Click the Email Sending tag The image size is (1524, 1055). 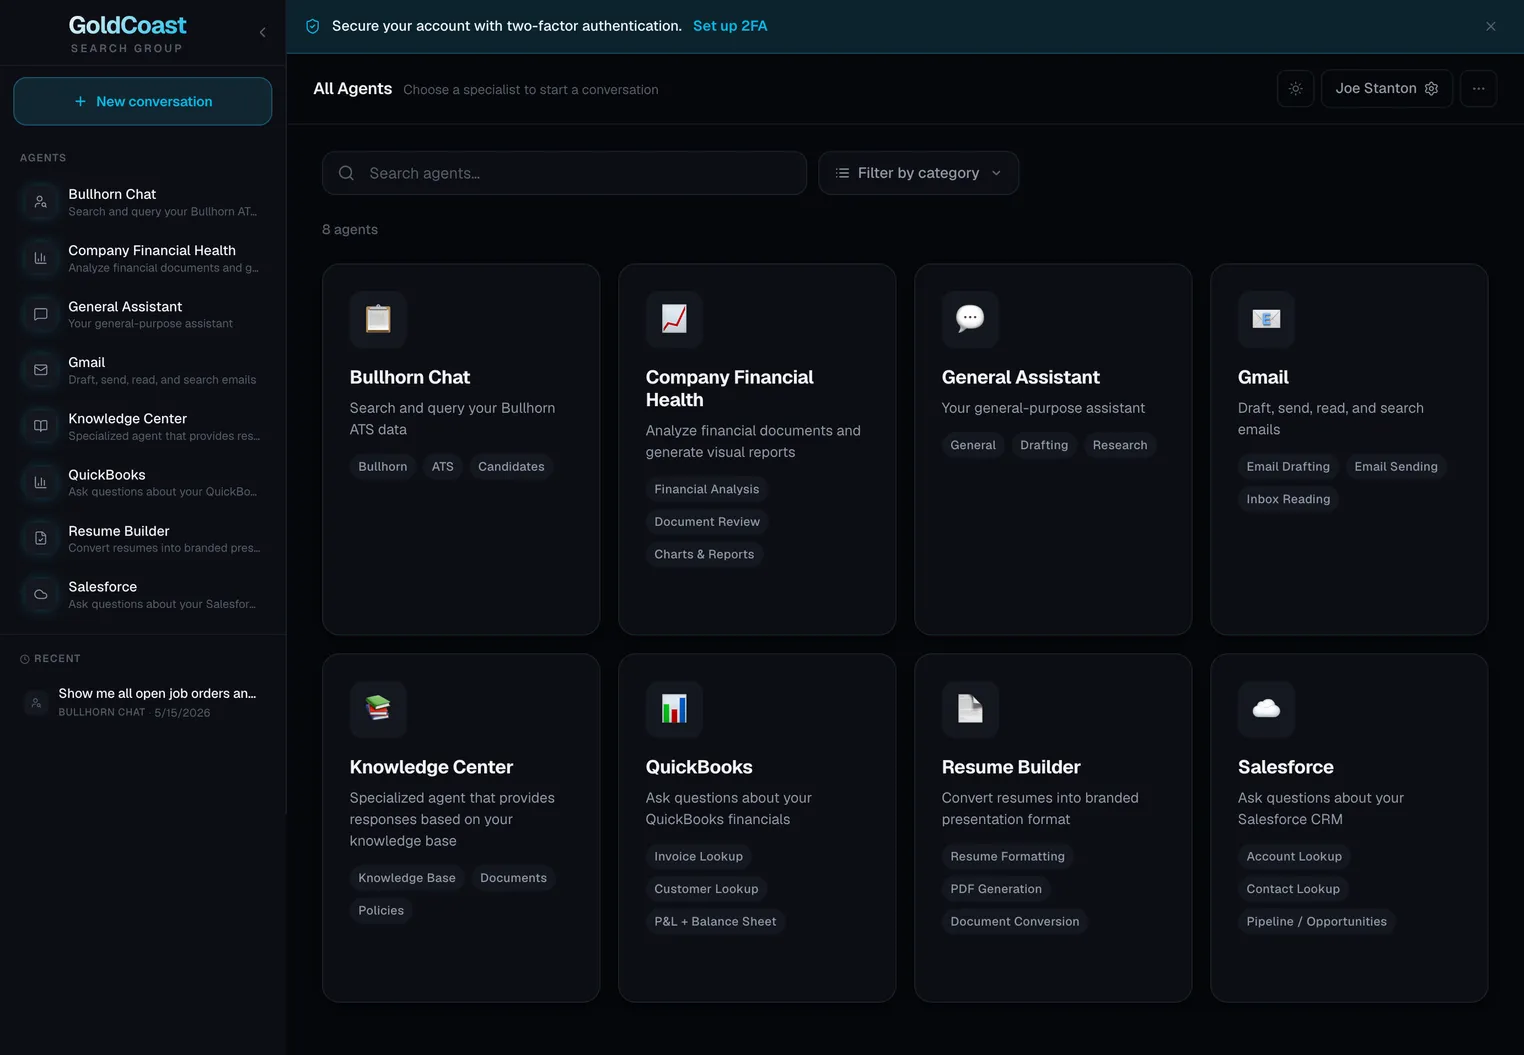(x=1396, y=467)
